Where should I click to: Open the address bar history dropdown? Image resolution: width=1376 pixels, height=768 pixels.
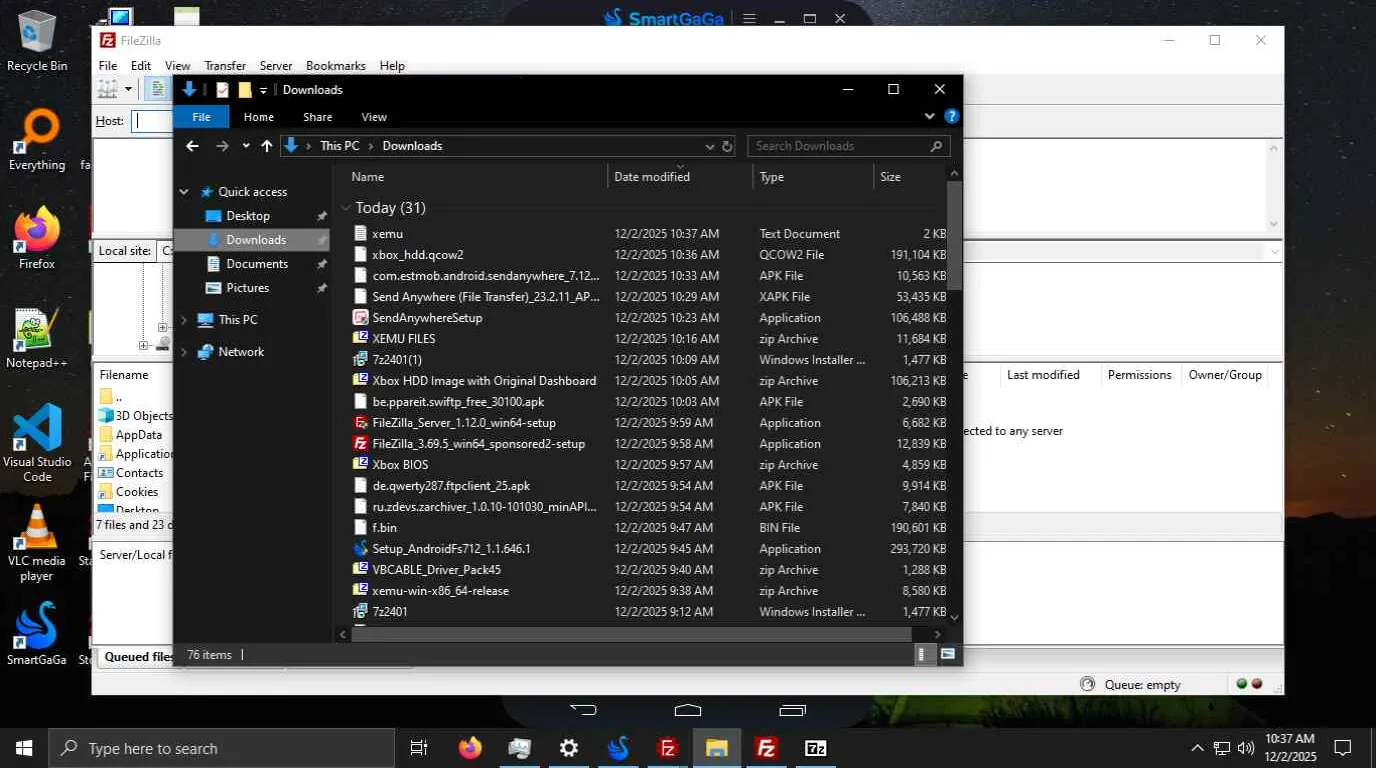[709, 146]
